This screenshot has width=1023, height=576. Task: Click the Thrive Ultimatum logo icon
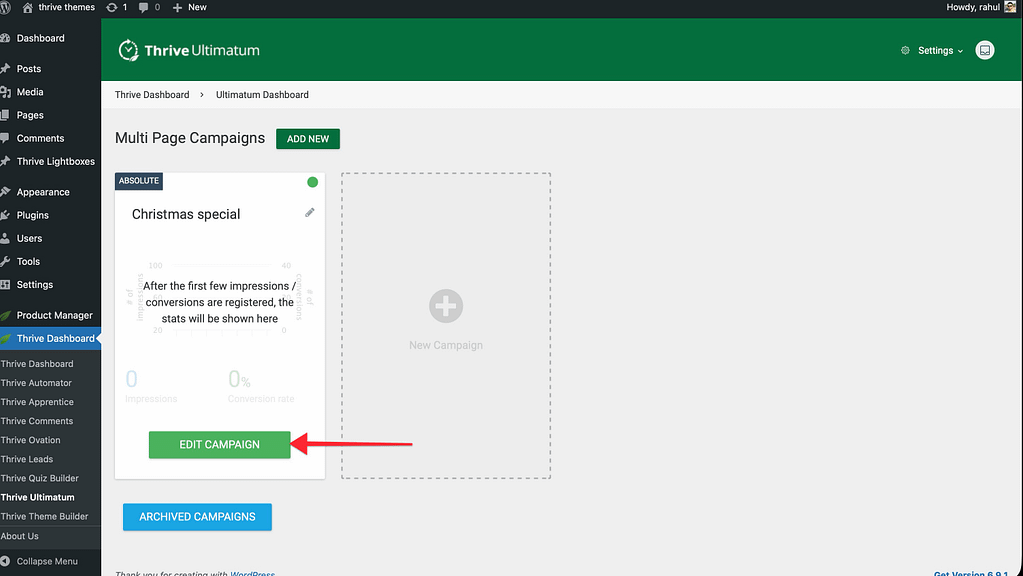128,50
